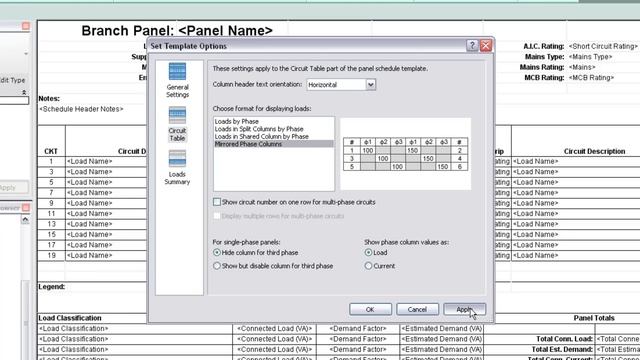
Task: Click the Edit Type button in the left panel
Action: (13, 80)
